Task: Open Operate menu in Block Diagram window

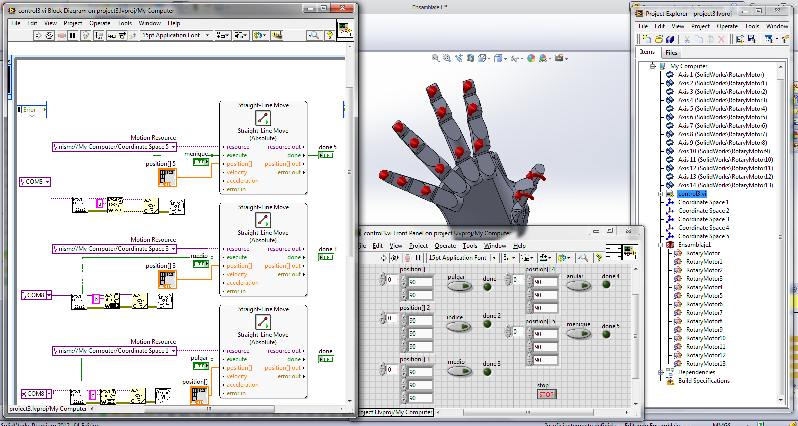Action: [x=99, y=23]
